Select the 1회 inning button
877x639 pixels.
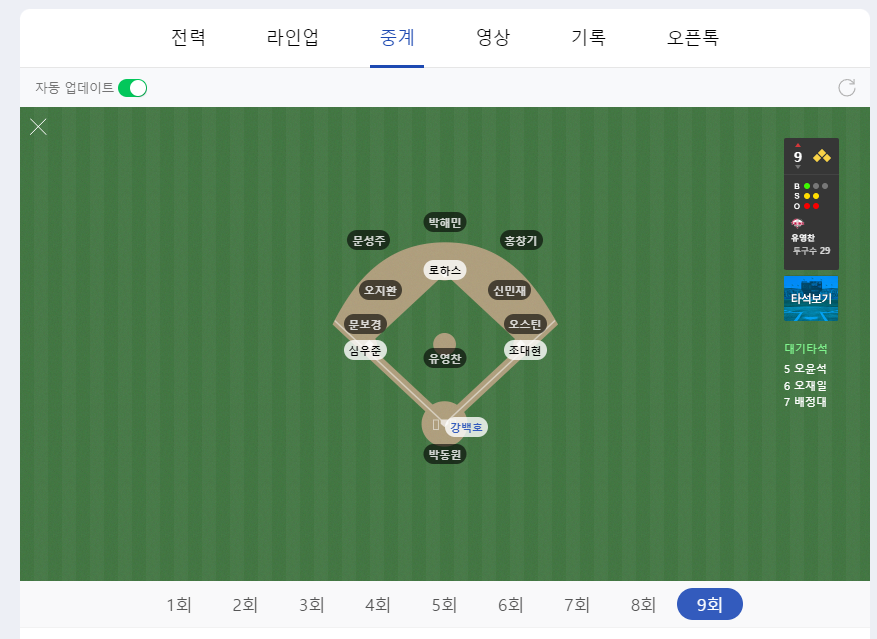pos(177,604)
